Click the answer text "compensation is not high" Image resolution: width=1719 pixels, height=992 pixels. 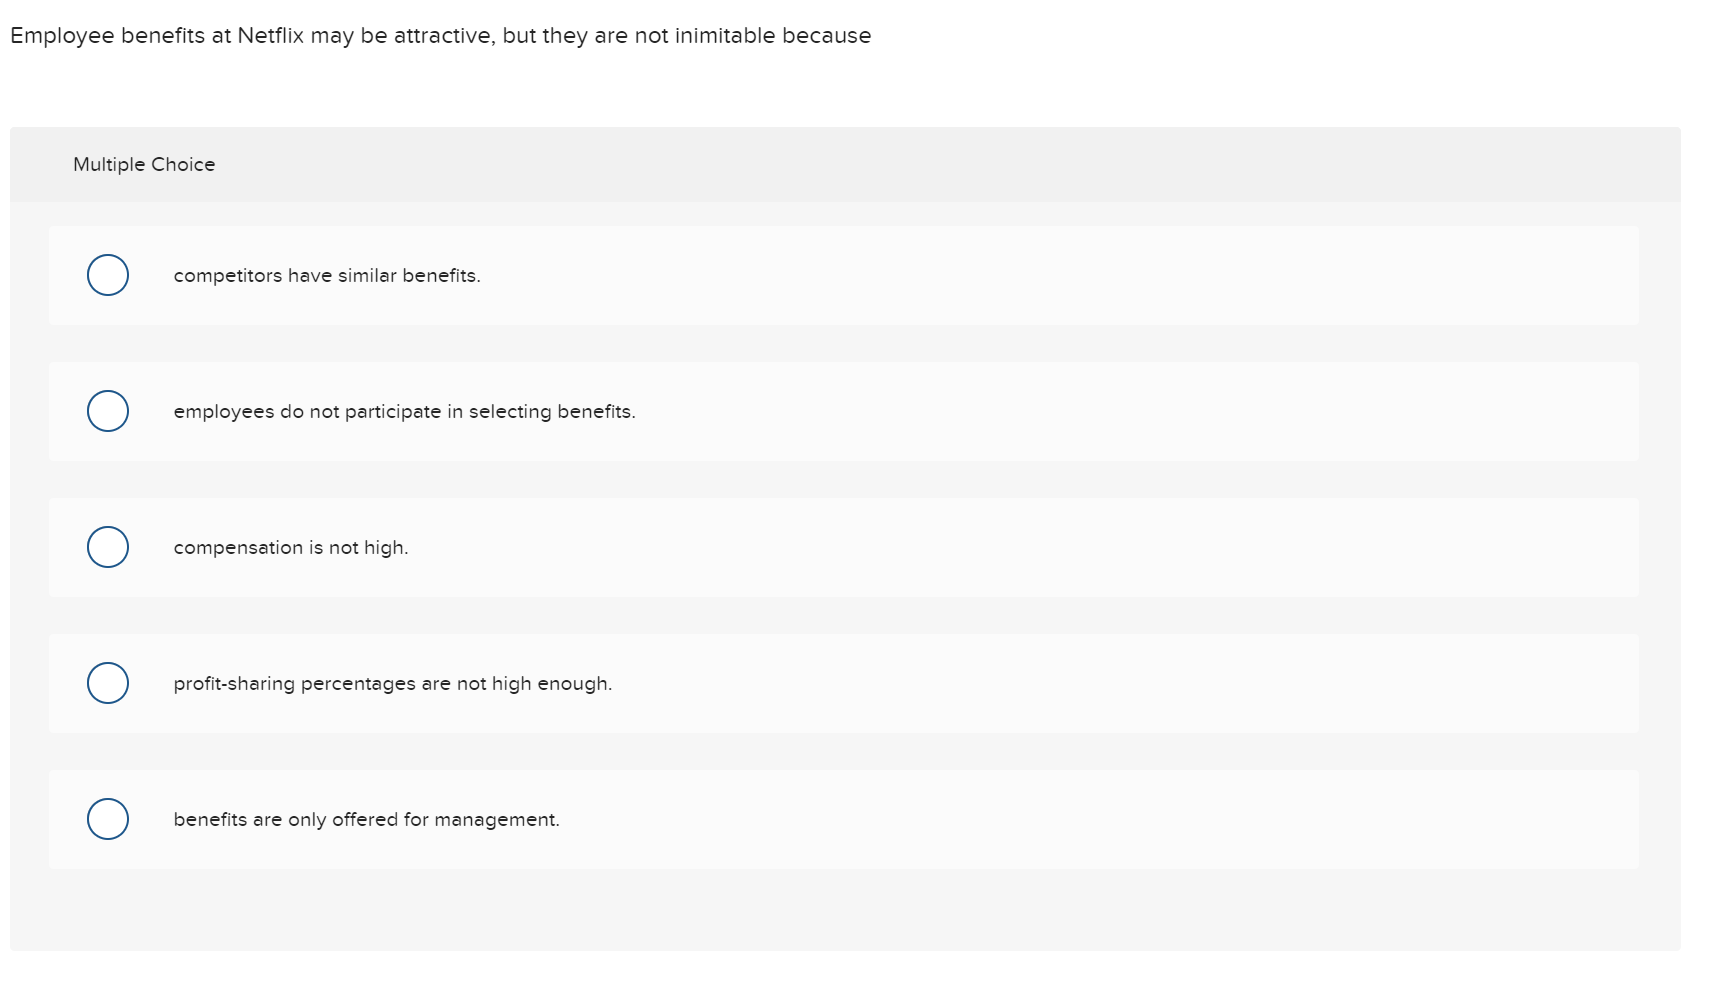coord(290,547)
